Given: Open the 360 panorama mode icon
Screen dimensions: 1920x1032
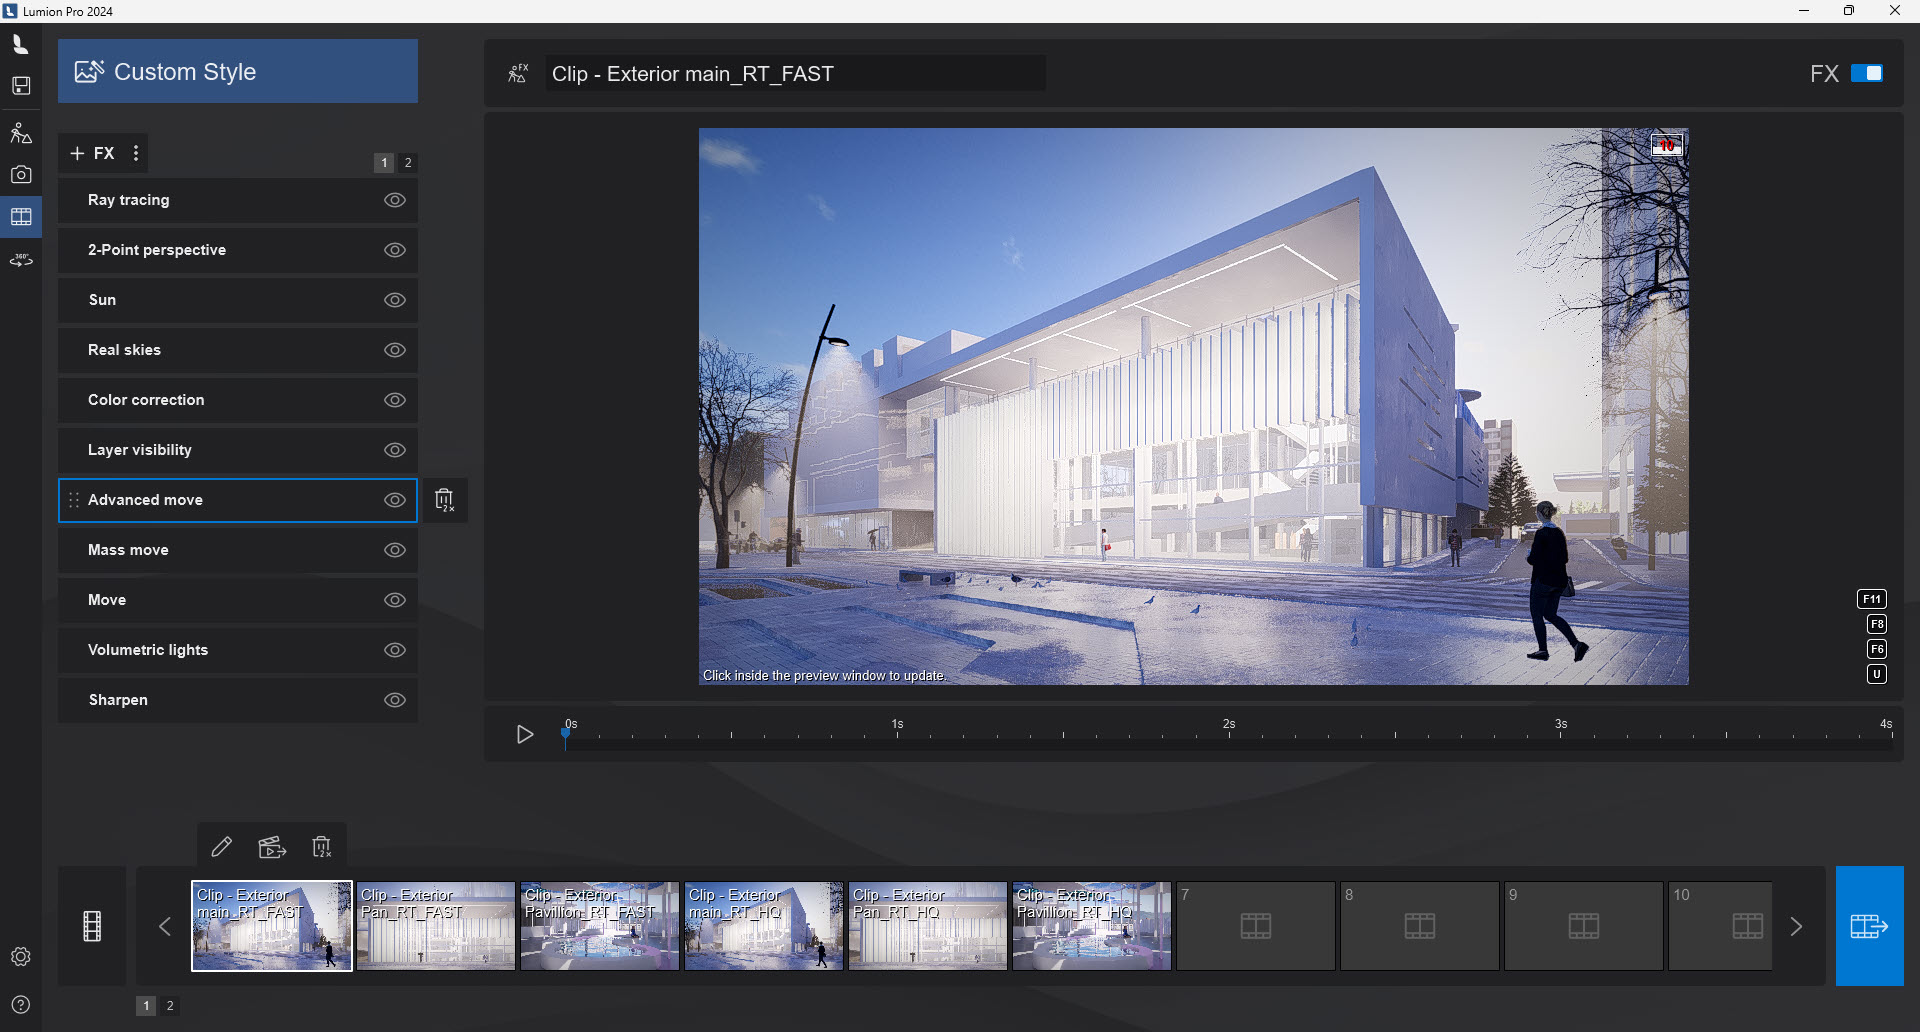Looking at the screenshot, I should point(21,260).
